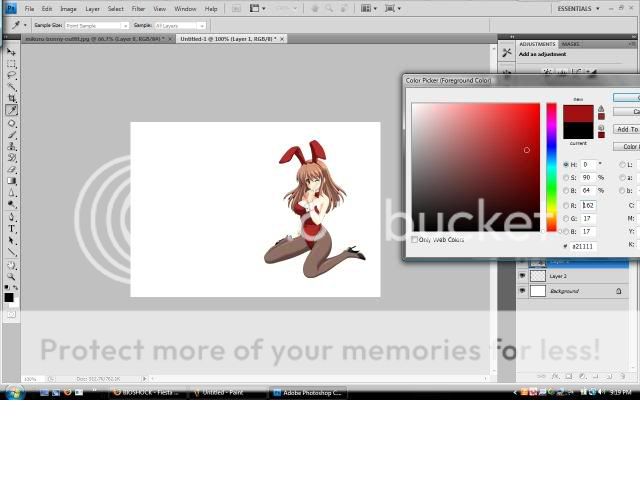
Task: Hide the Background layer
Action: tap(522, 291)
